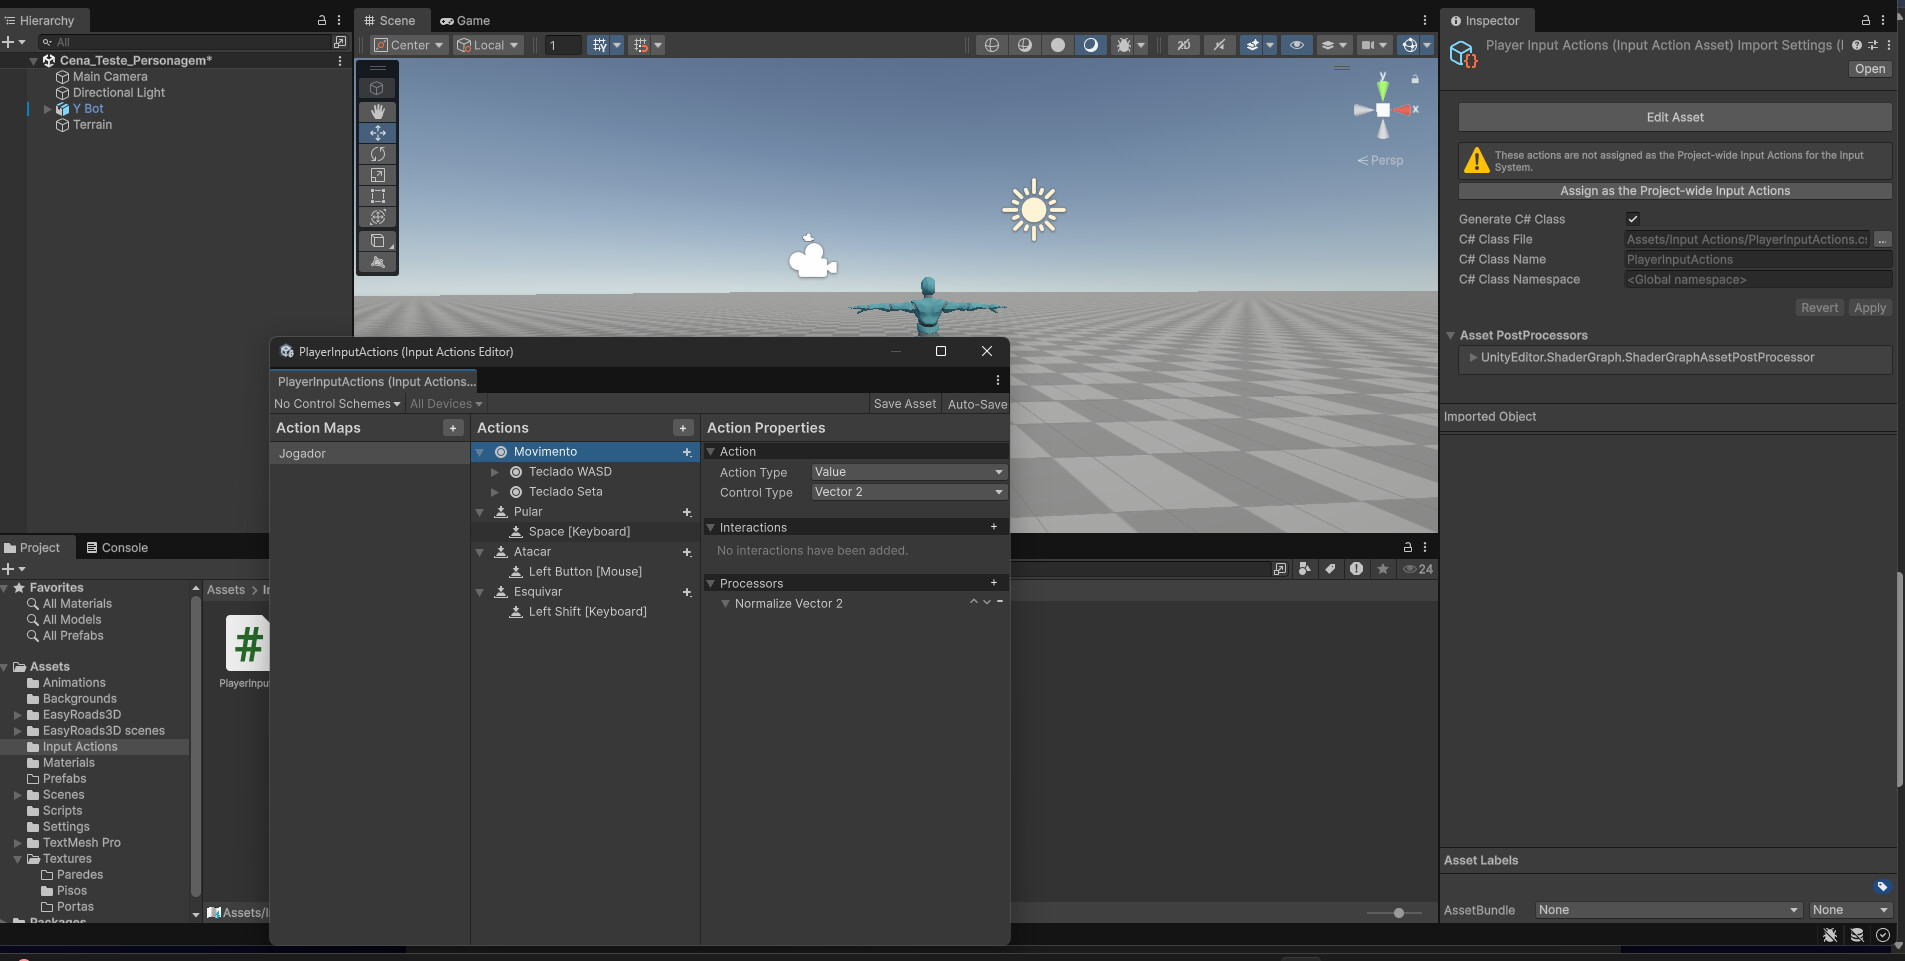Select the Jogador action map
The width and height of the screenshot is (1905, 961).
click(369, 454)
